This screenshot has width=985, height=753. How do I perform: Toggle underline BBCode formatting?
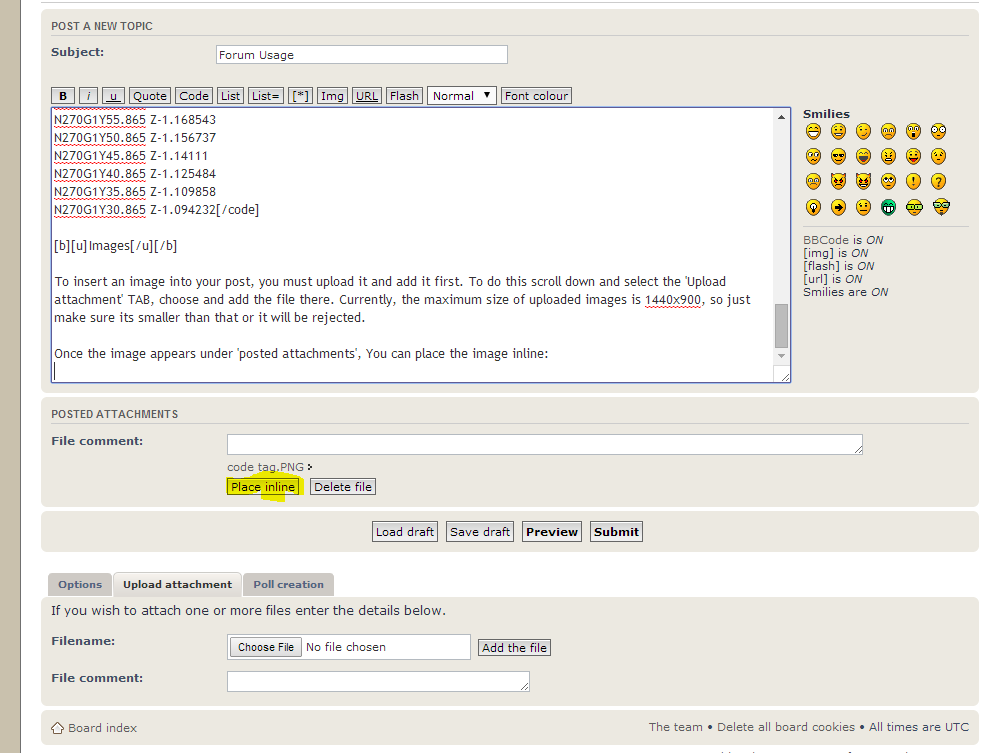coord(114,96)
